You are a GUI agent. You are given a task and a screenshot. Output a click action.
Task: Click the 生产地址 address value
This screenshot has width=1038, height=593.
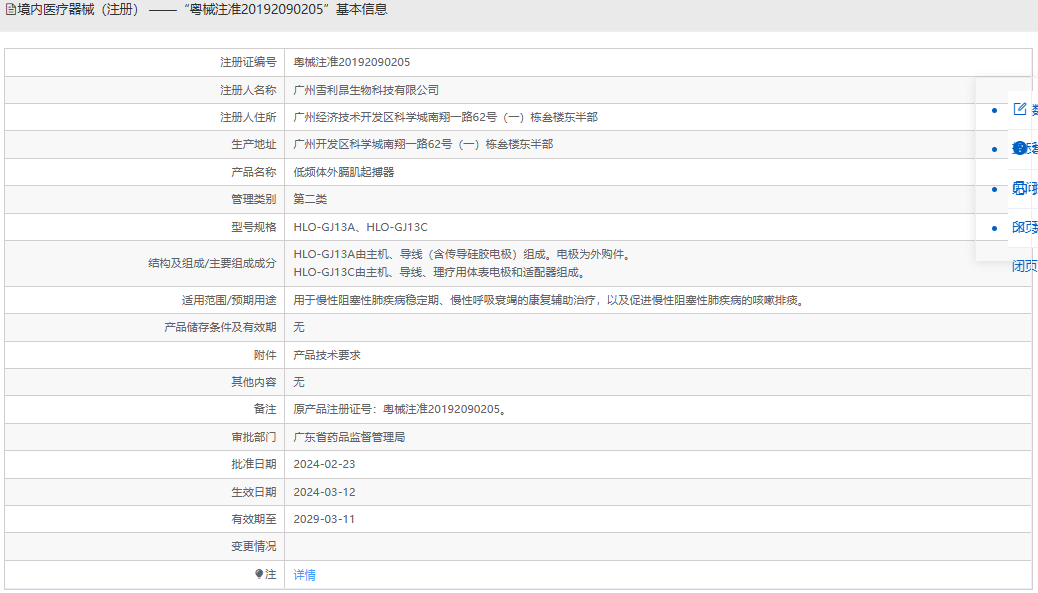423,144
